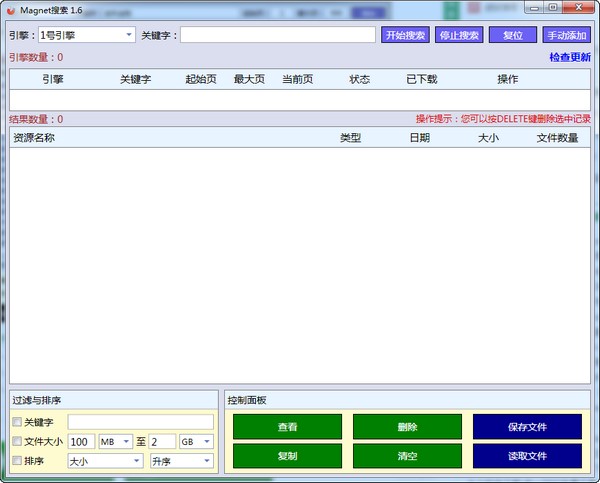
Task: Enable the 排序 checkbox
Action: pos(17,461)
